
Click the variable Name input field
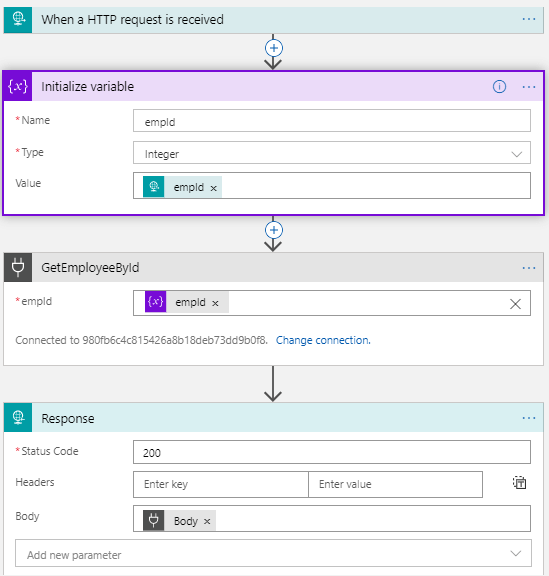tap(332, 121)
